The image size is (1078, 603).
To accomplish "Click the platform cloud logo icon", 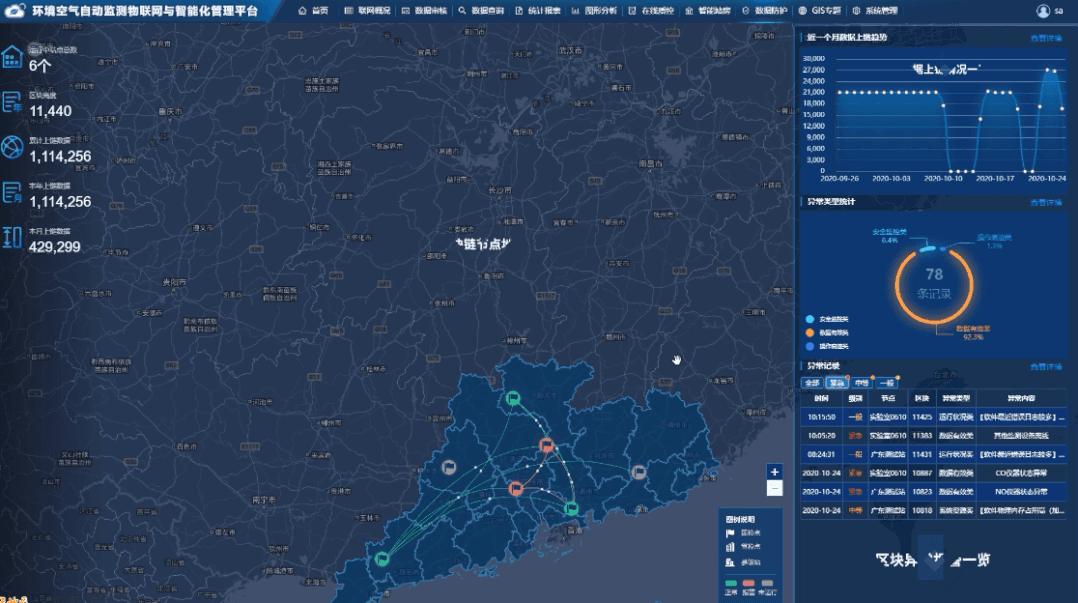I will click(x=16, y=10).
